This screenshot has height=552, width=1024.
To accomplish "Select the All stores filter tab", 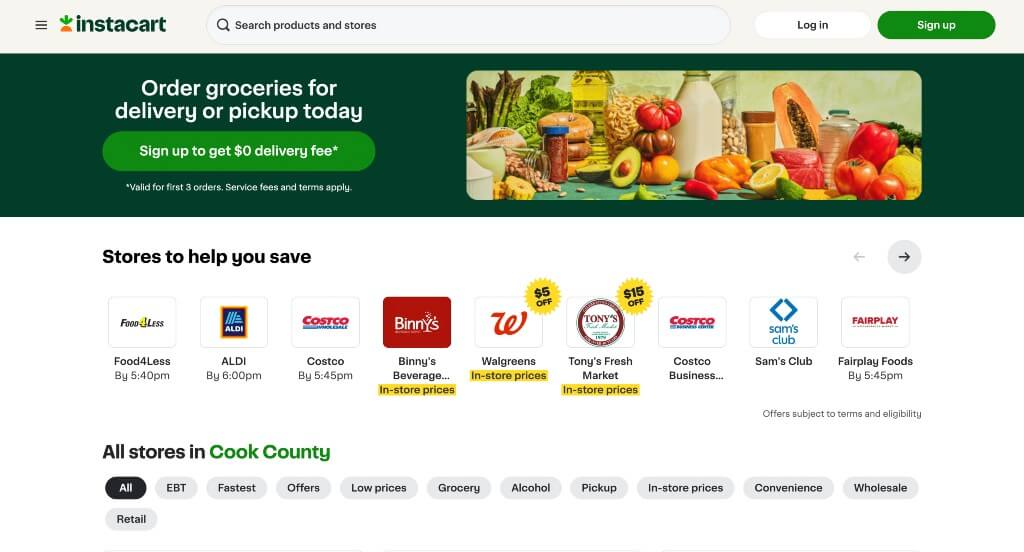I will point(125,488).
